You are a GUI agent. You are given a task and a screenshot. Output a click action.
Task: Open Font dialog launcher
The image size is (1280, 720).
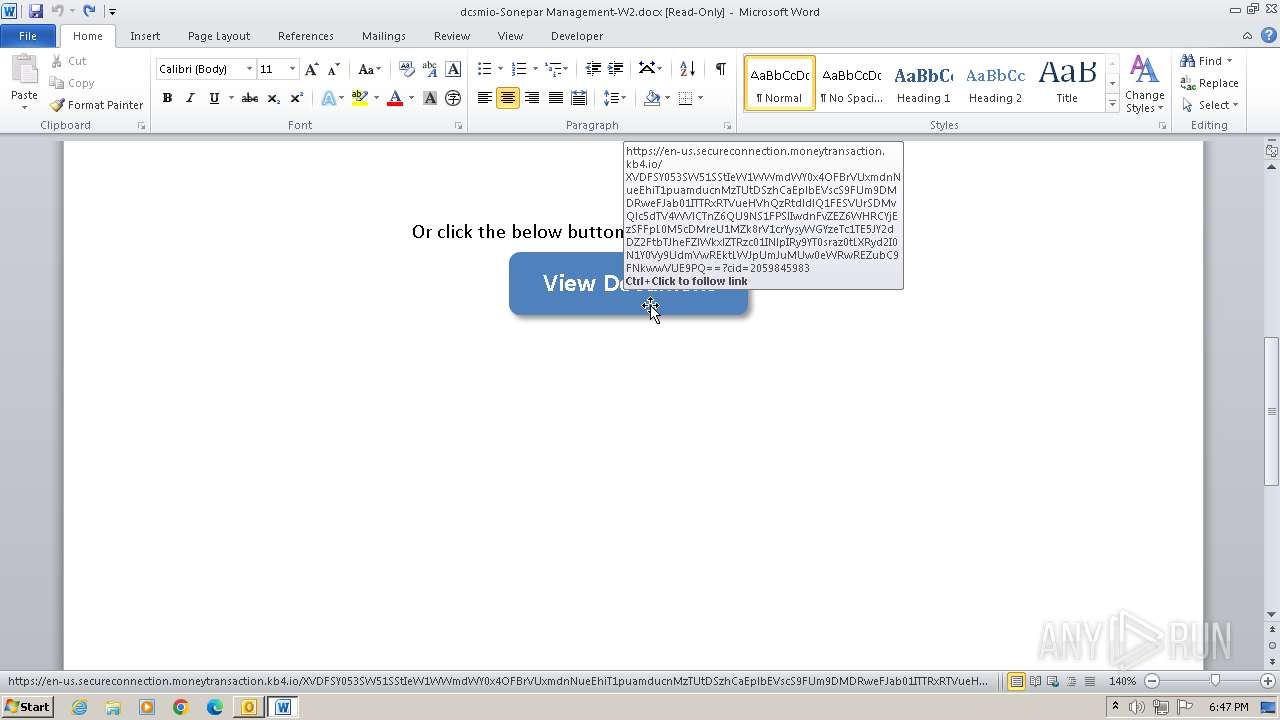[x=458, y=126]
